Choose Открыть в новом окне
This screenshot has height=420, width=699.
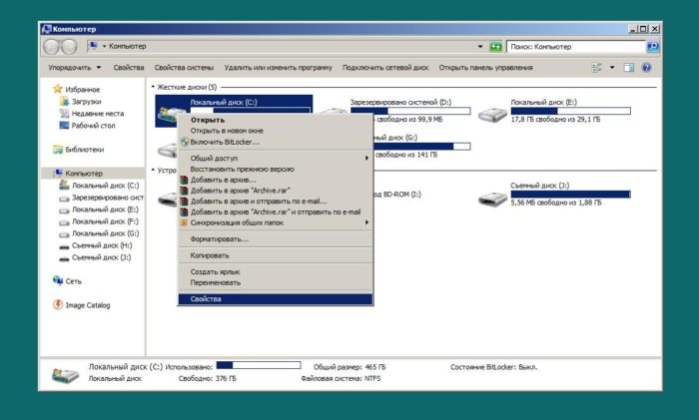(x=275, y=131)
